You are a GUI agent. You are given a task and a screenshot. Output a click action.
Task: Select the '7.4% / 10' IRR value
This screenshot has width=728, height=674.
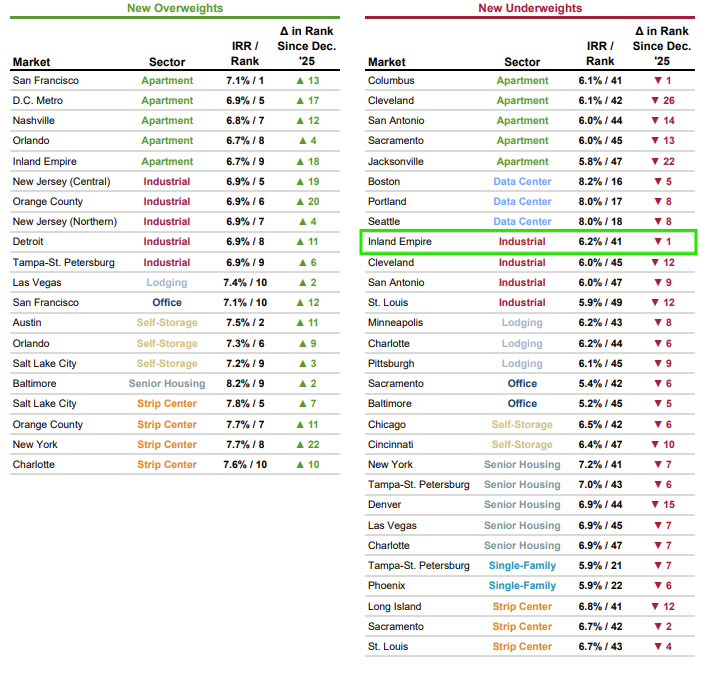click(x=245, y=282)
